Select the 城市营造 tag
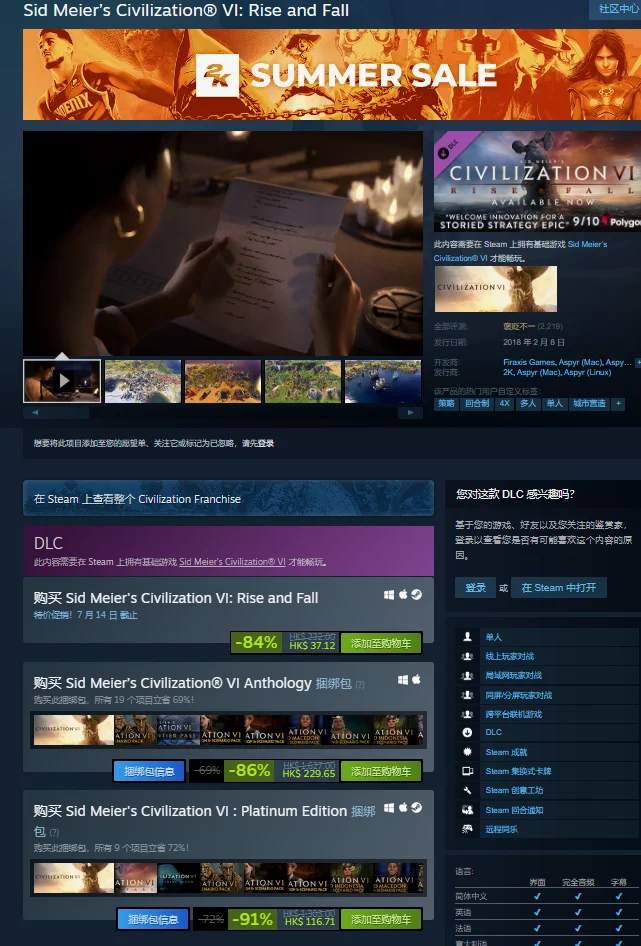 589,404
